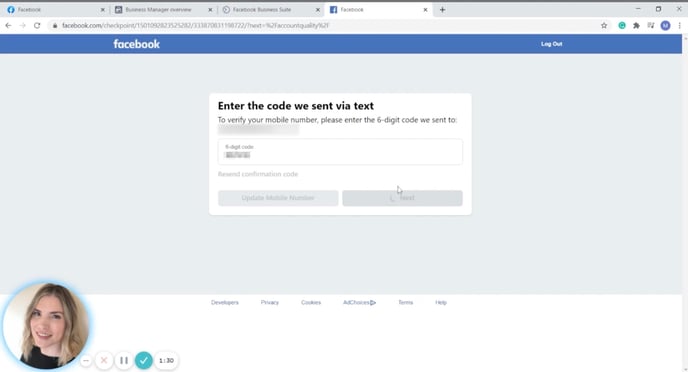Pause the screen recording
688x372 pixels.
(124, 361)
